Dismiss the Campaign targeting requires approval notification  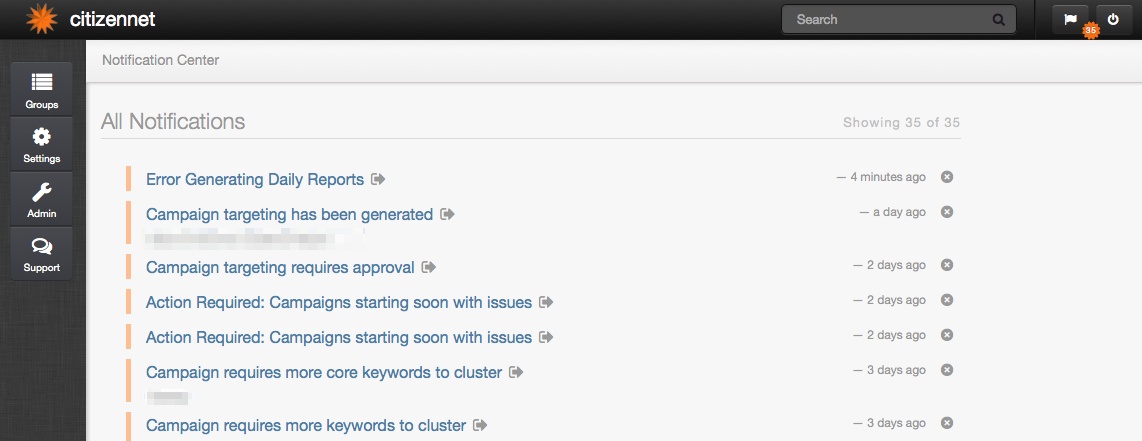pyautogui.click(x=947, y=265)
